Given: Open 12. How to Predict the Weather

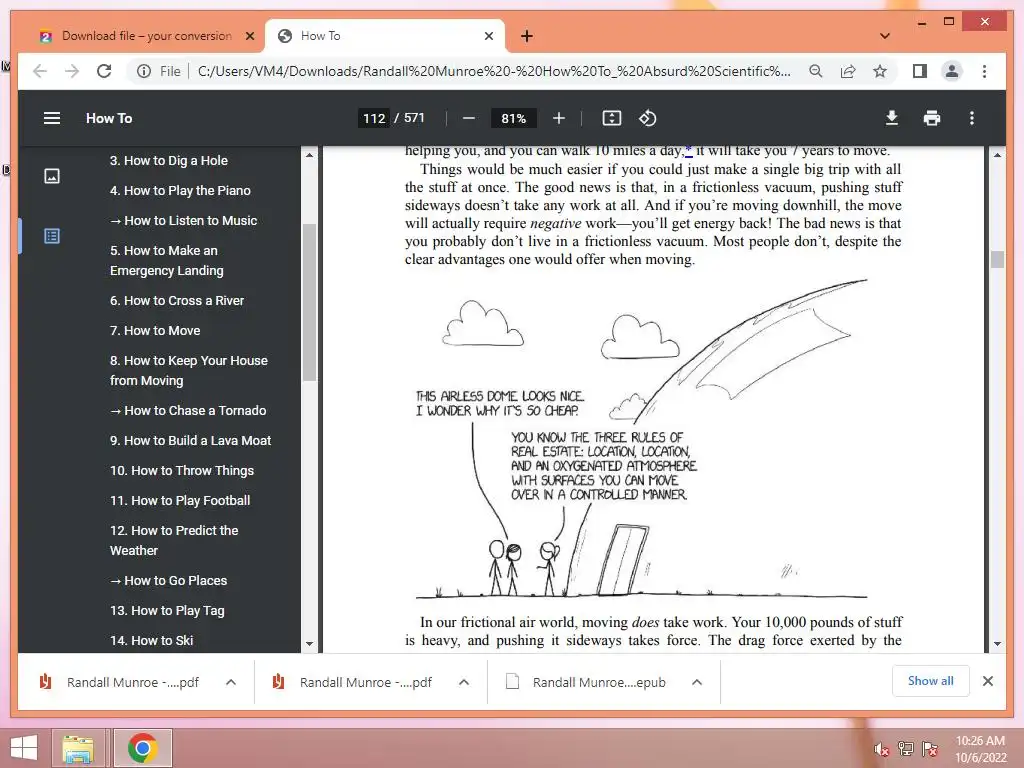Looking at the screenshot, I should (x=174, y=541).
